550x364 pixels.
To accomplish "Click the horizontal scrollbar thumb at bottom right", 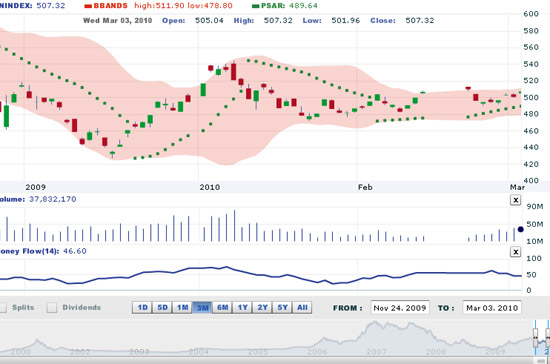I will tap(541, 361).
